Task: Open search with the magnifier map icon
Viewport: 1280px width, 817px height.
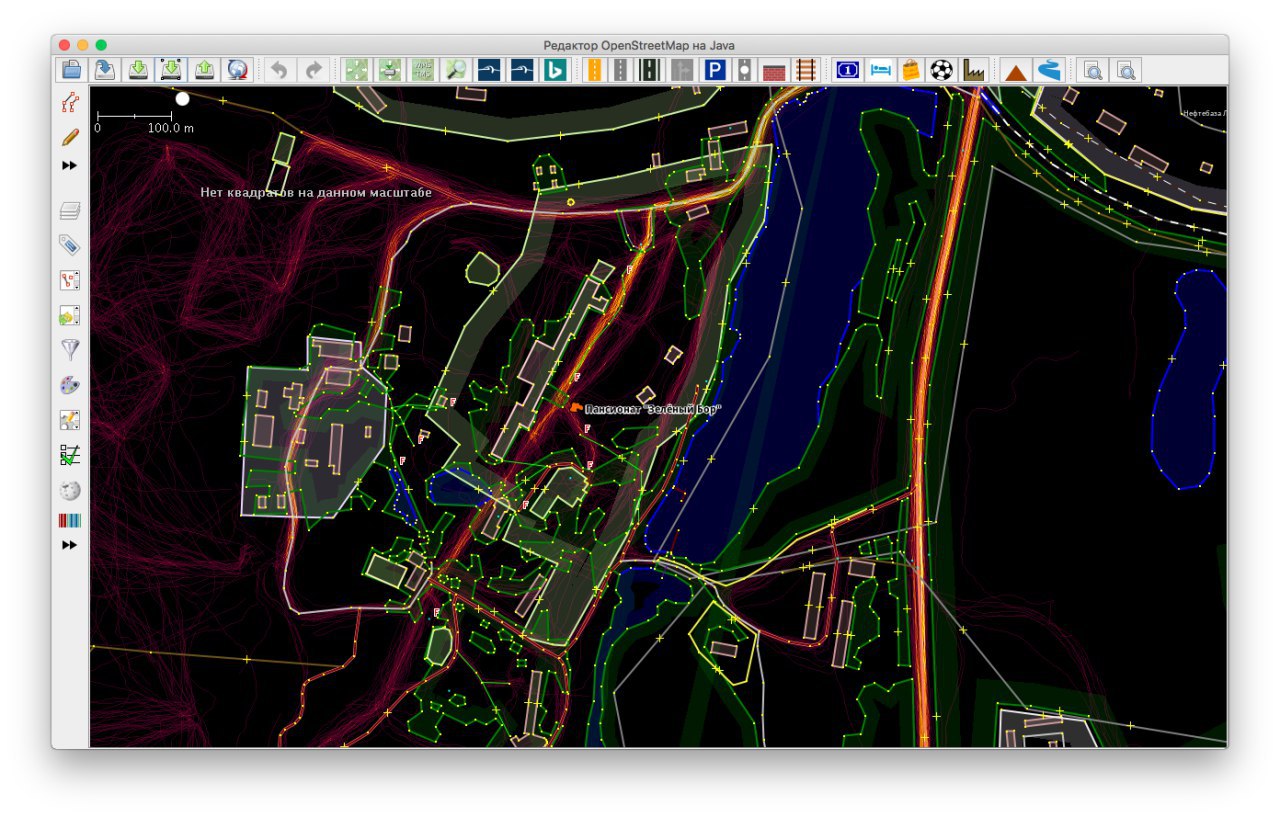Action: (456, 69)
